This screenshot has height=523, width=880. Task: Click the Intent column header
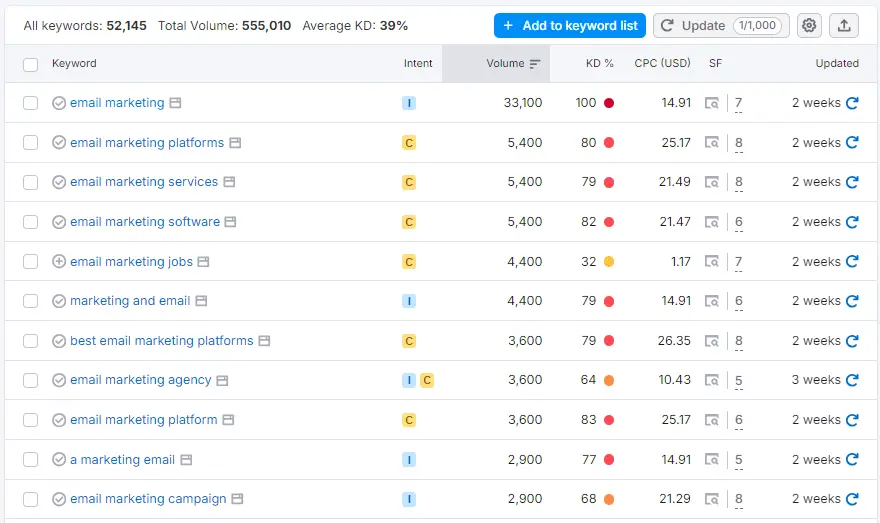(x=418, y=64)
